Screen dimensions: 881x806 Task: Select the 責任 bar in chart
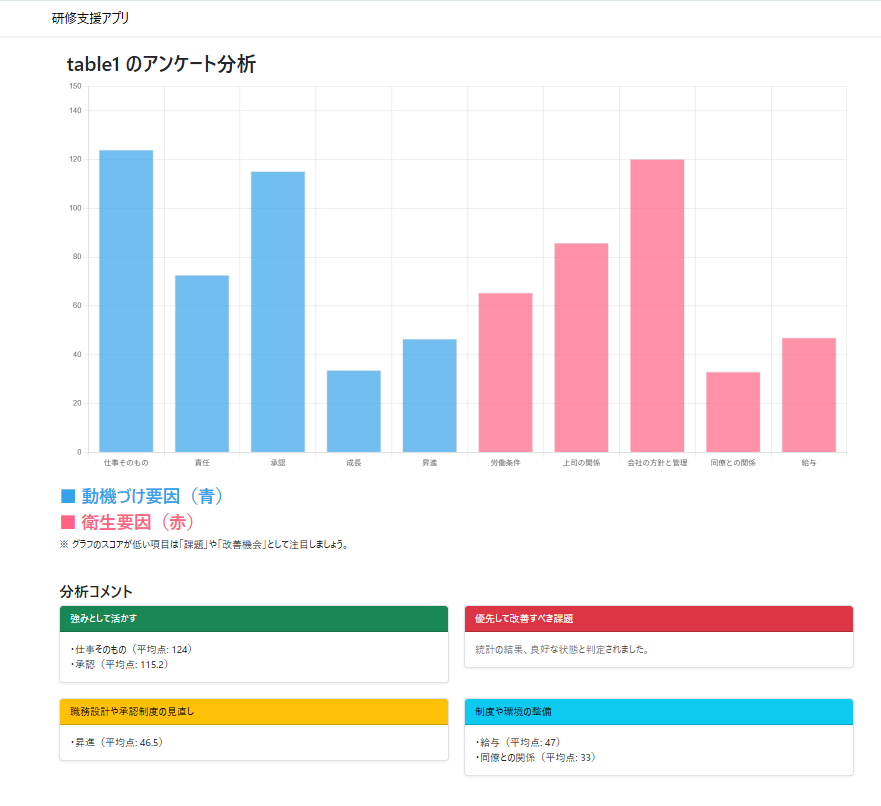[x=202, y=363]
